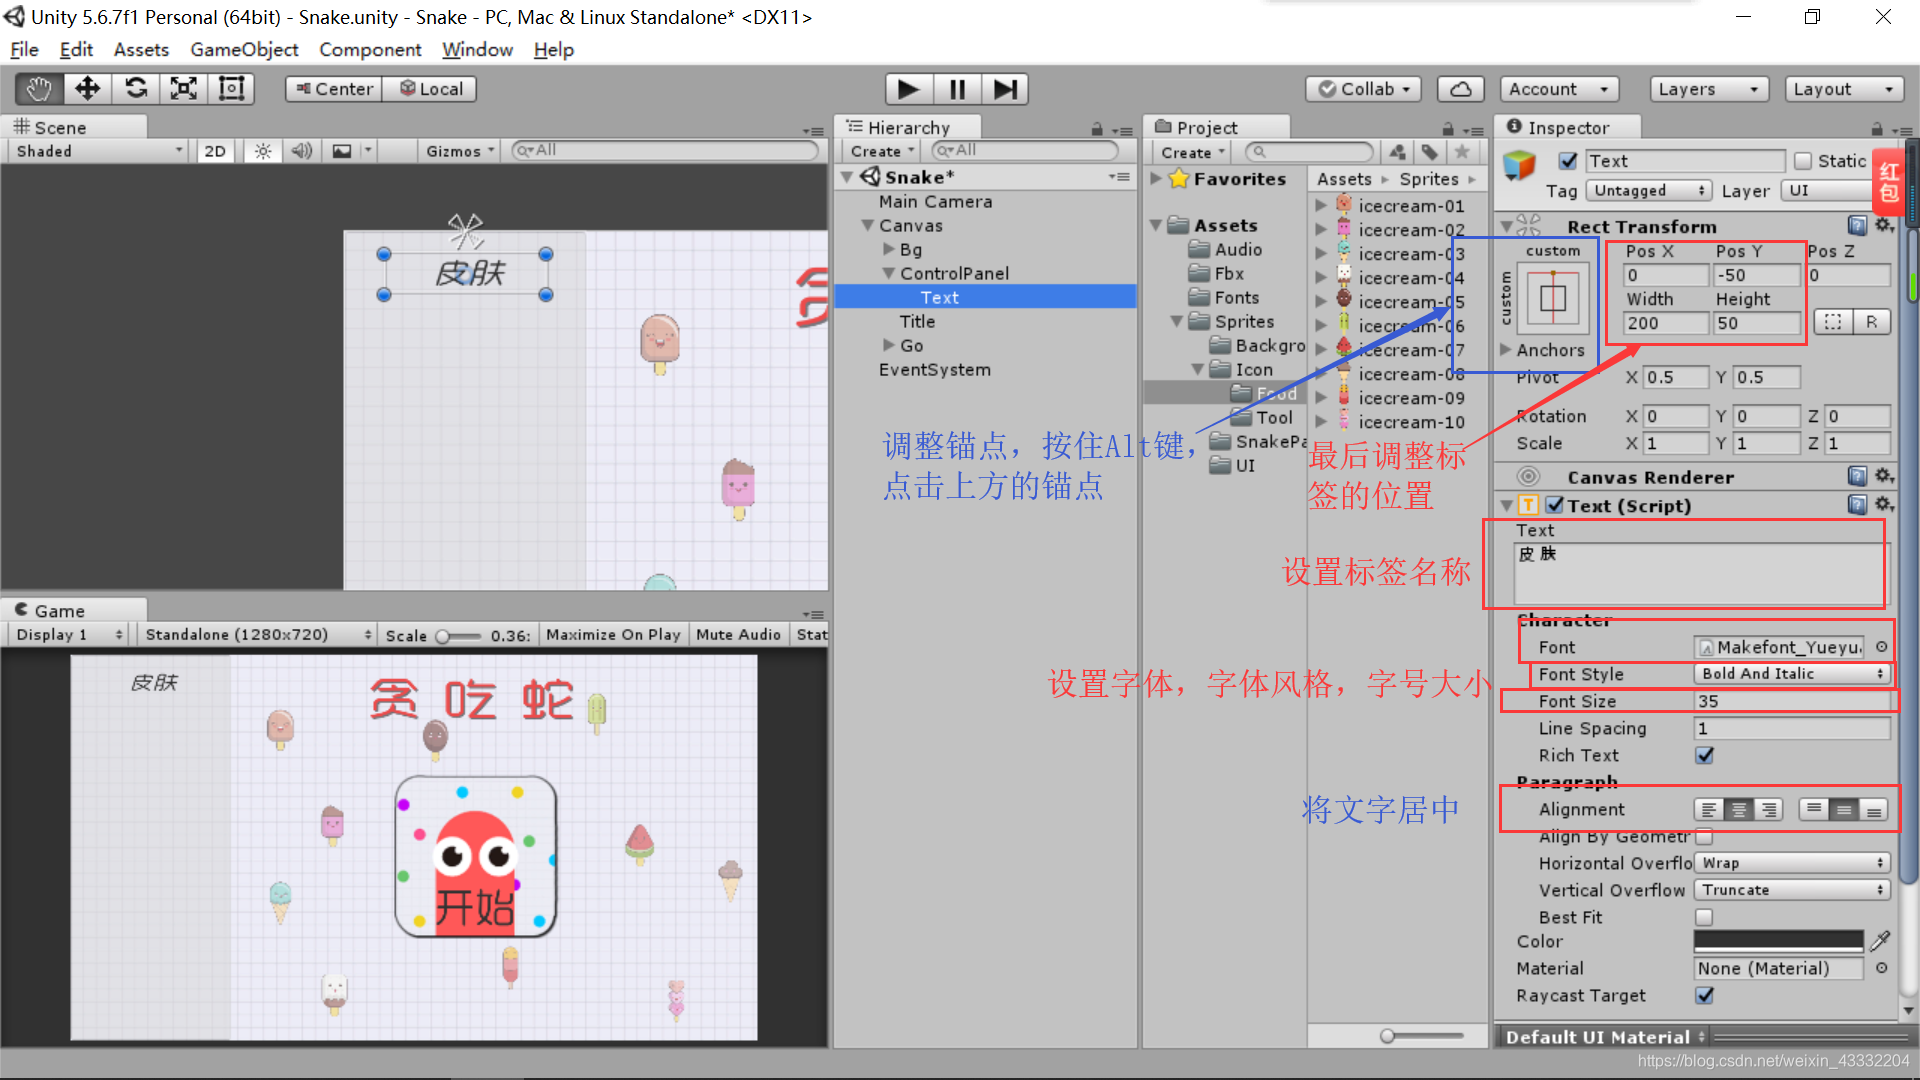This screenshot has width=1920, height=1080.
Task: Open Horizontal Overflow dropdown
Action: tap(1792, 863)
